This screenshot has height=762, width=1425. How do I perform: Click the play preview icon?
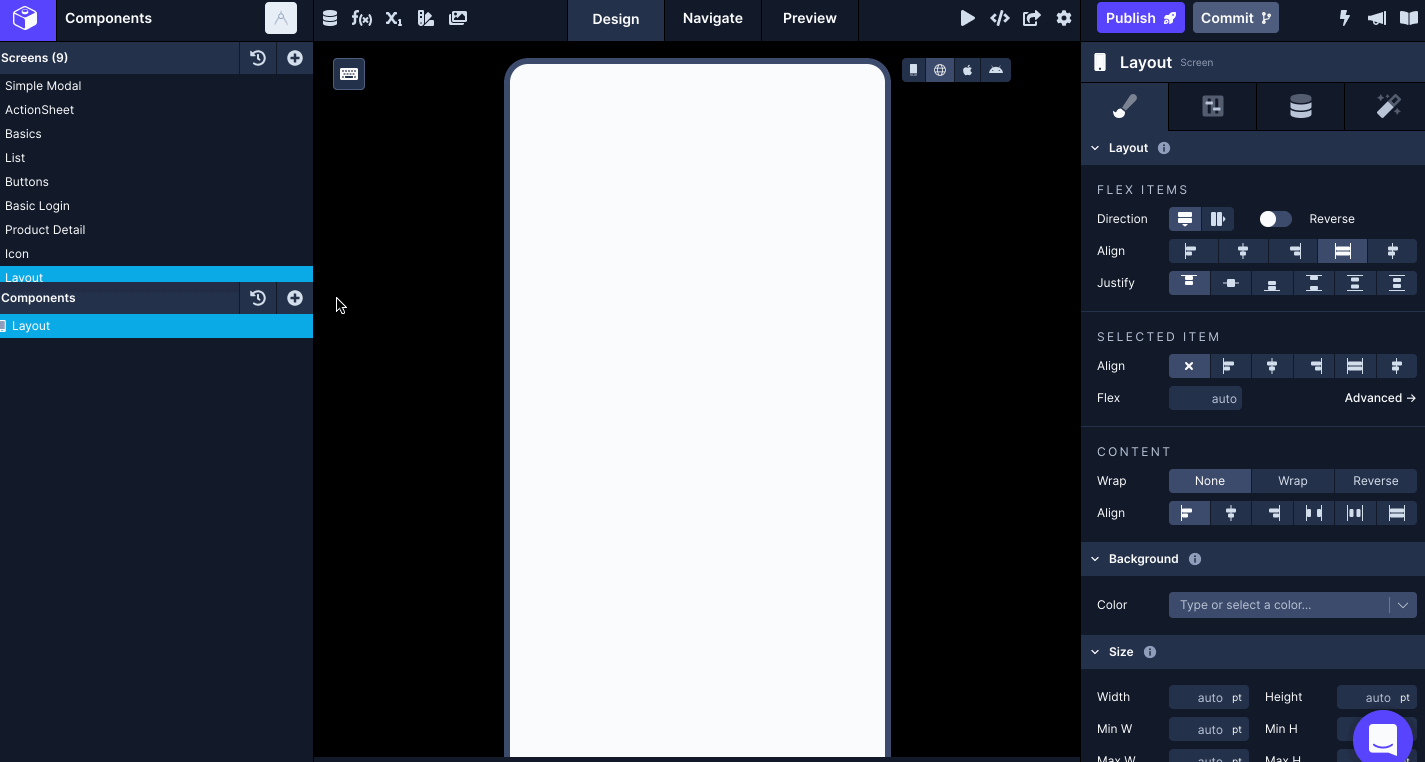[x=967, y=18]
